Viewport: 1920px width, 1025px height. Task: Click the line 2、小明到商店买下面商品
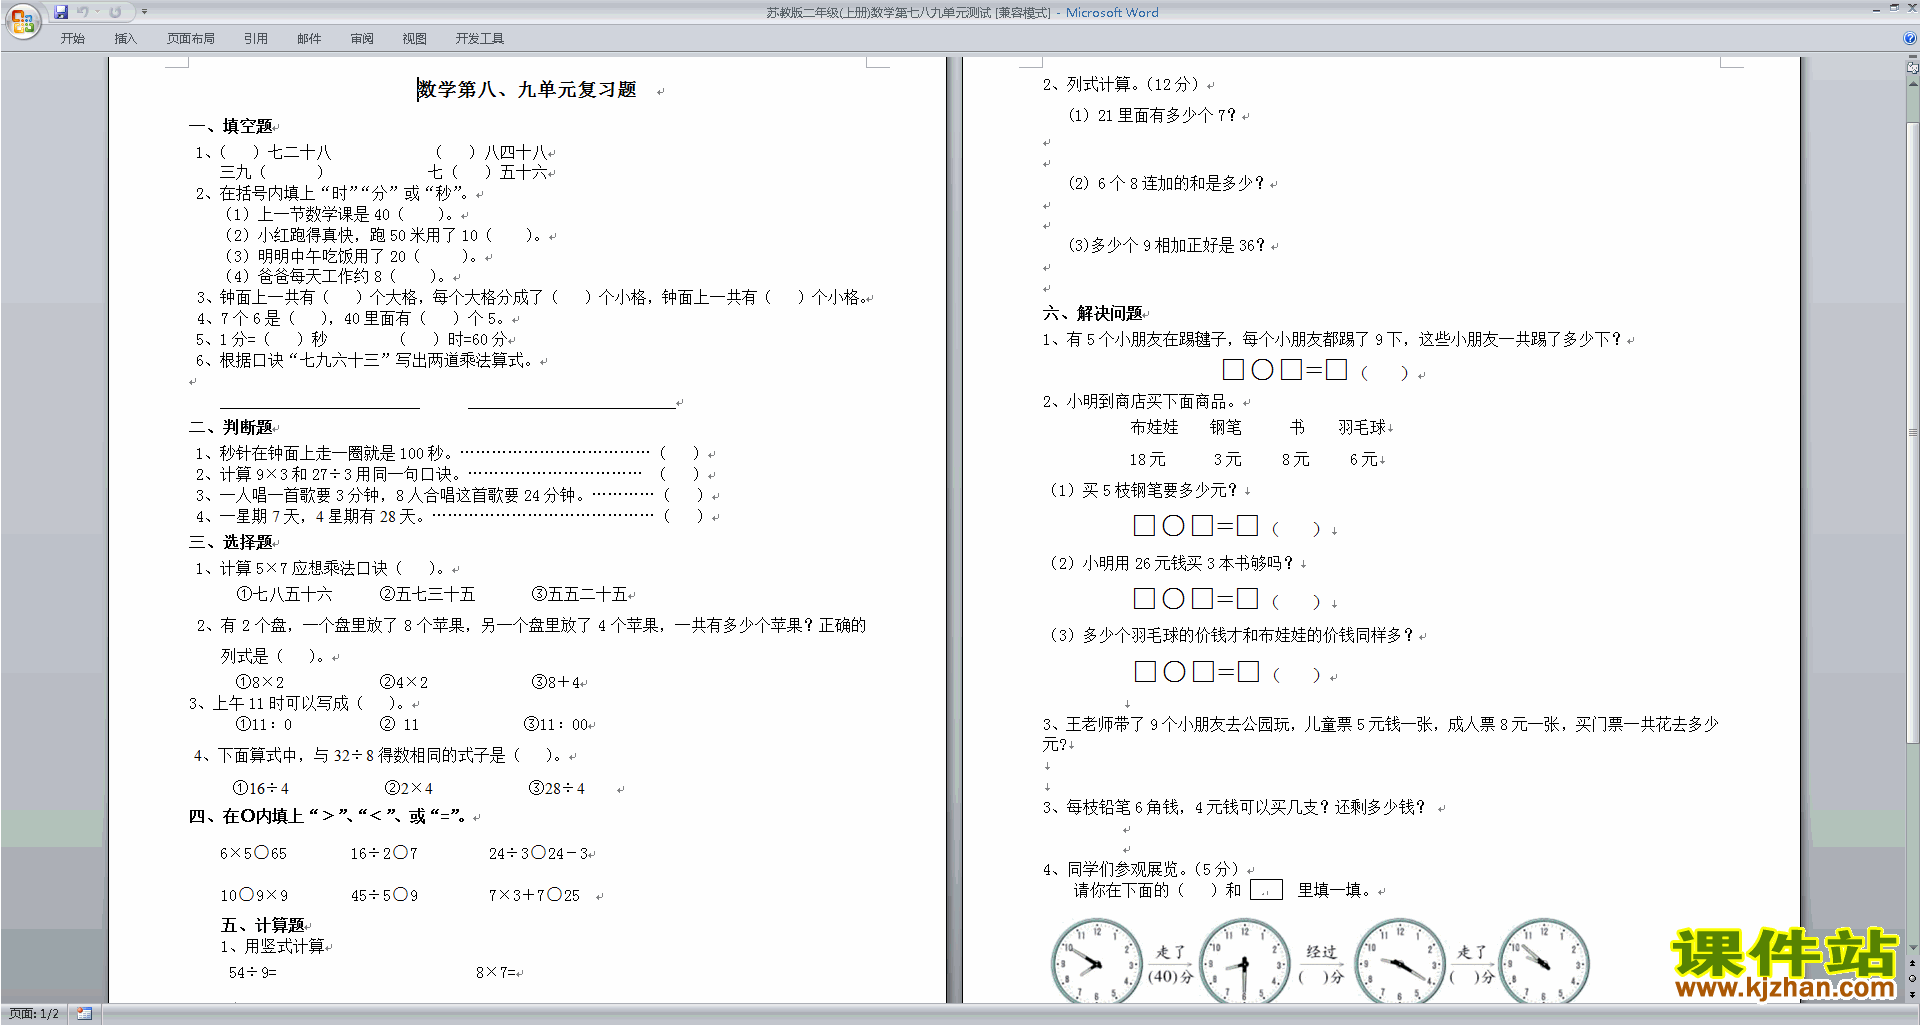coord(1140,401)
